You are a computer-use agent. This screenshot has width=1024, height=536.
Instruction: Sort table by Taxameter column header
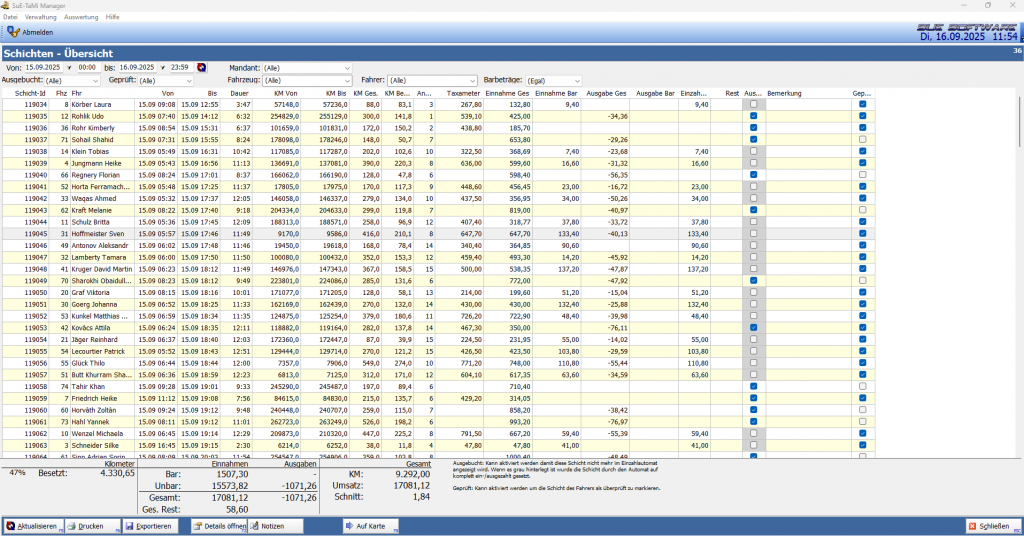click(x=463, y=93)
